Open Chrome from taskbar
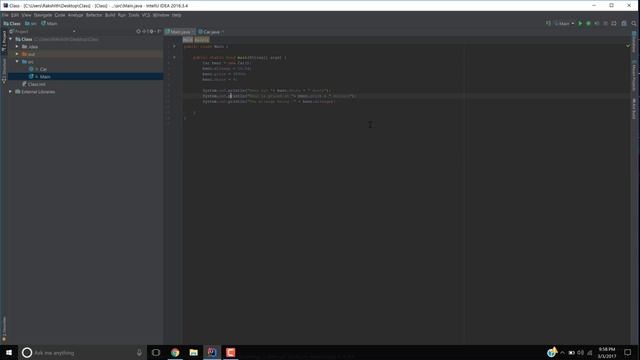 coord(175,353)
